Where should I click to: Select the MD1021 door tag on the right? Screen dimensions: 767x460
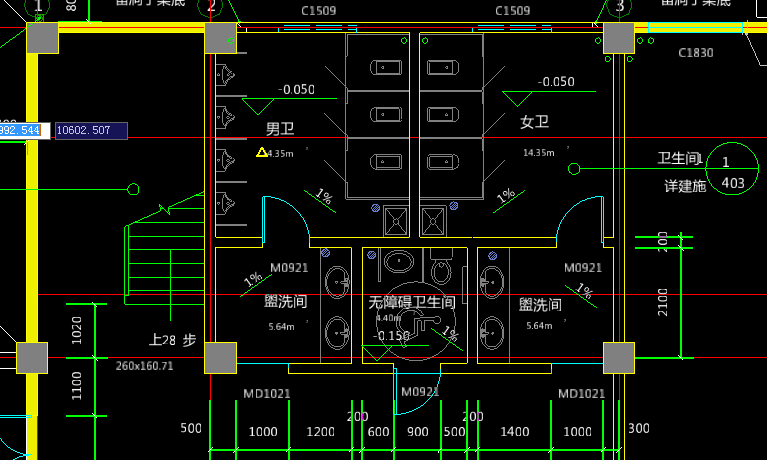coord(582,393)
